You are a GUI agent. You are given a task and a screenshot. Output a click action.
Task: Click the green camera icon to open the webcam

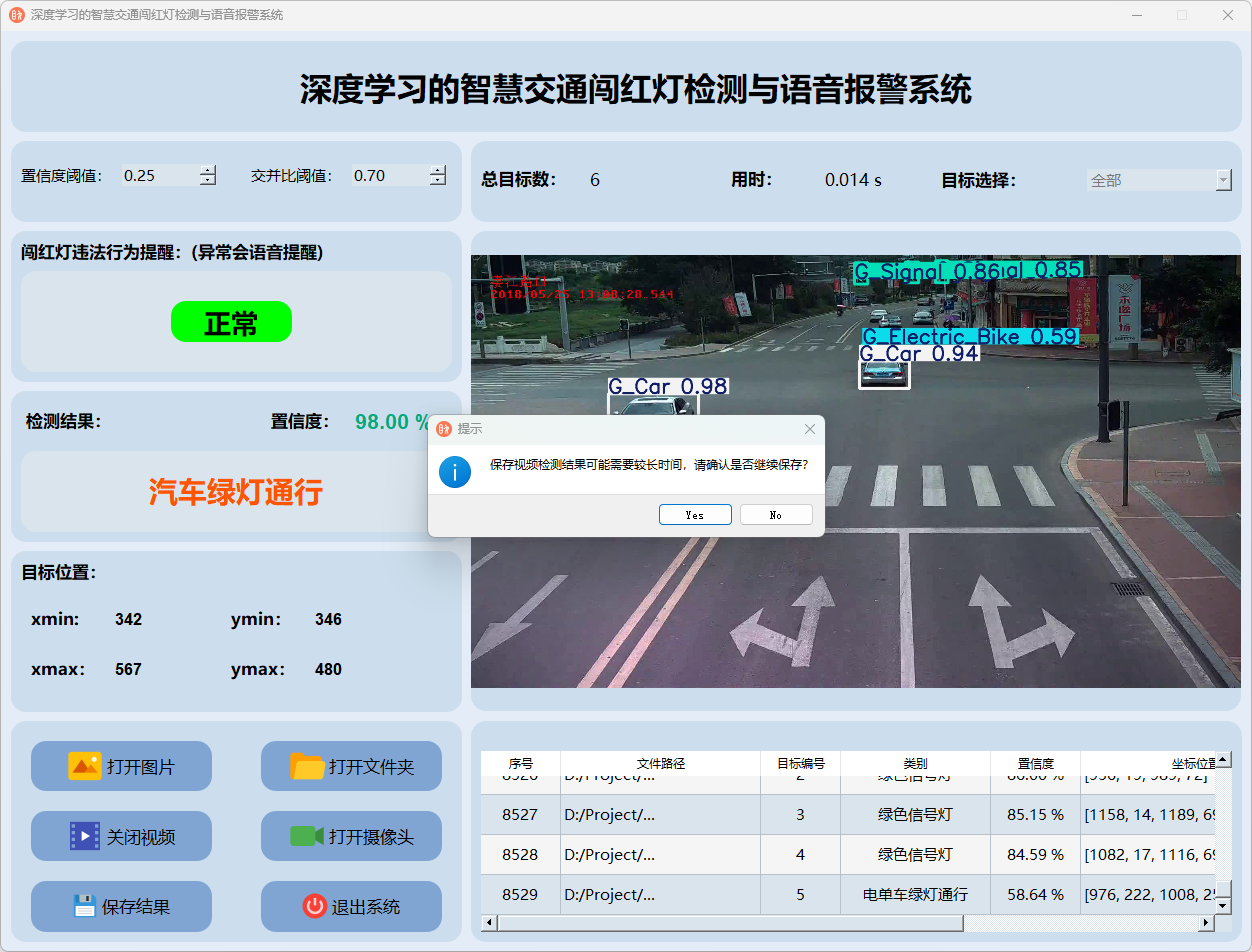pos(307,836)
